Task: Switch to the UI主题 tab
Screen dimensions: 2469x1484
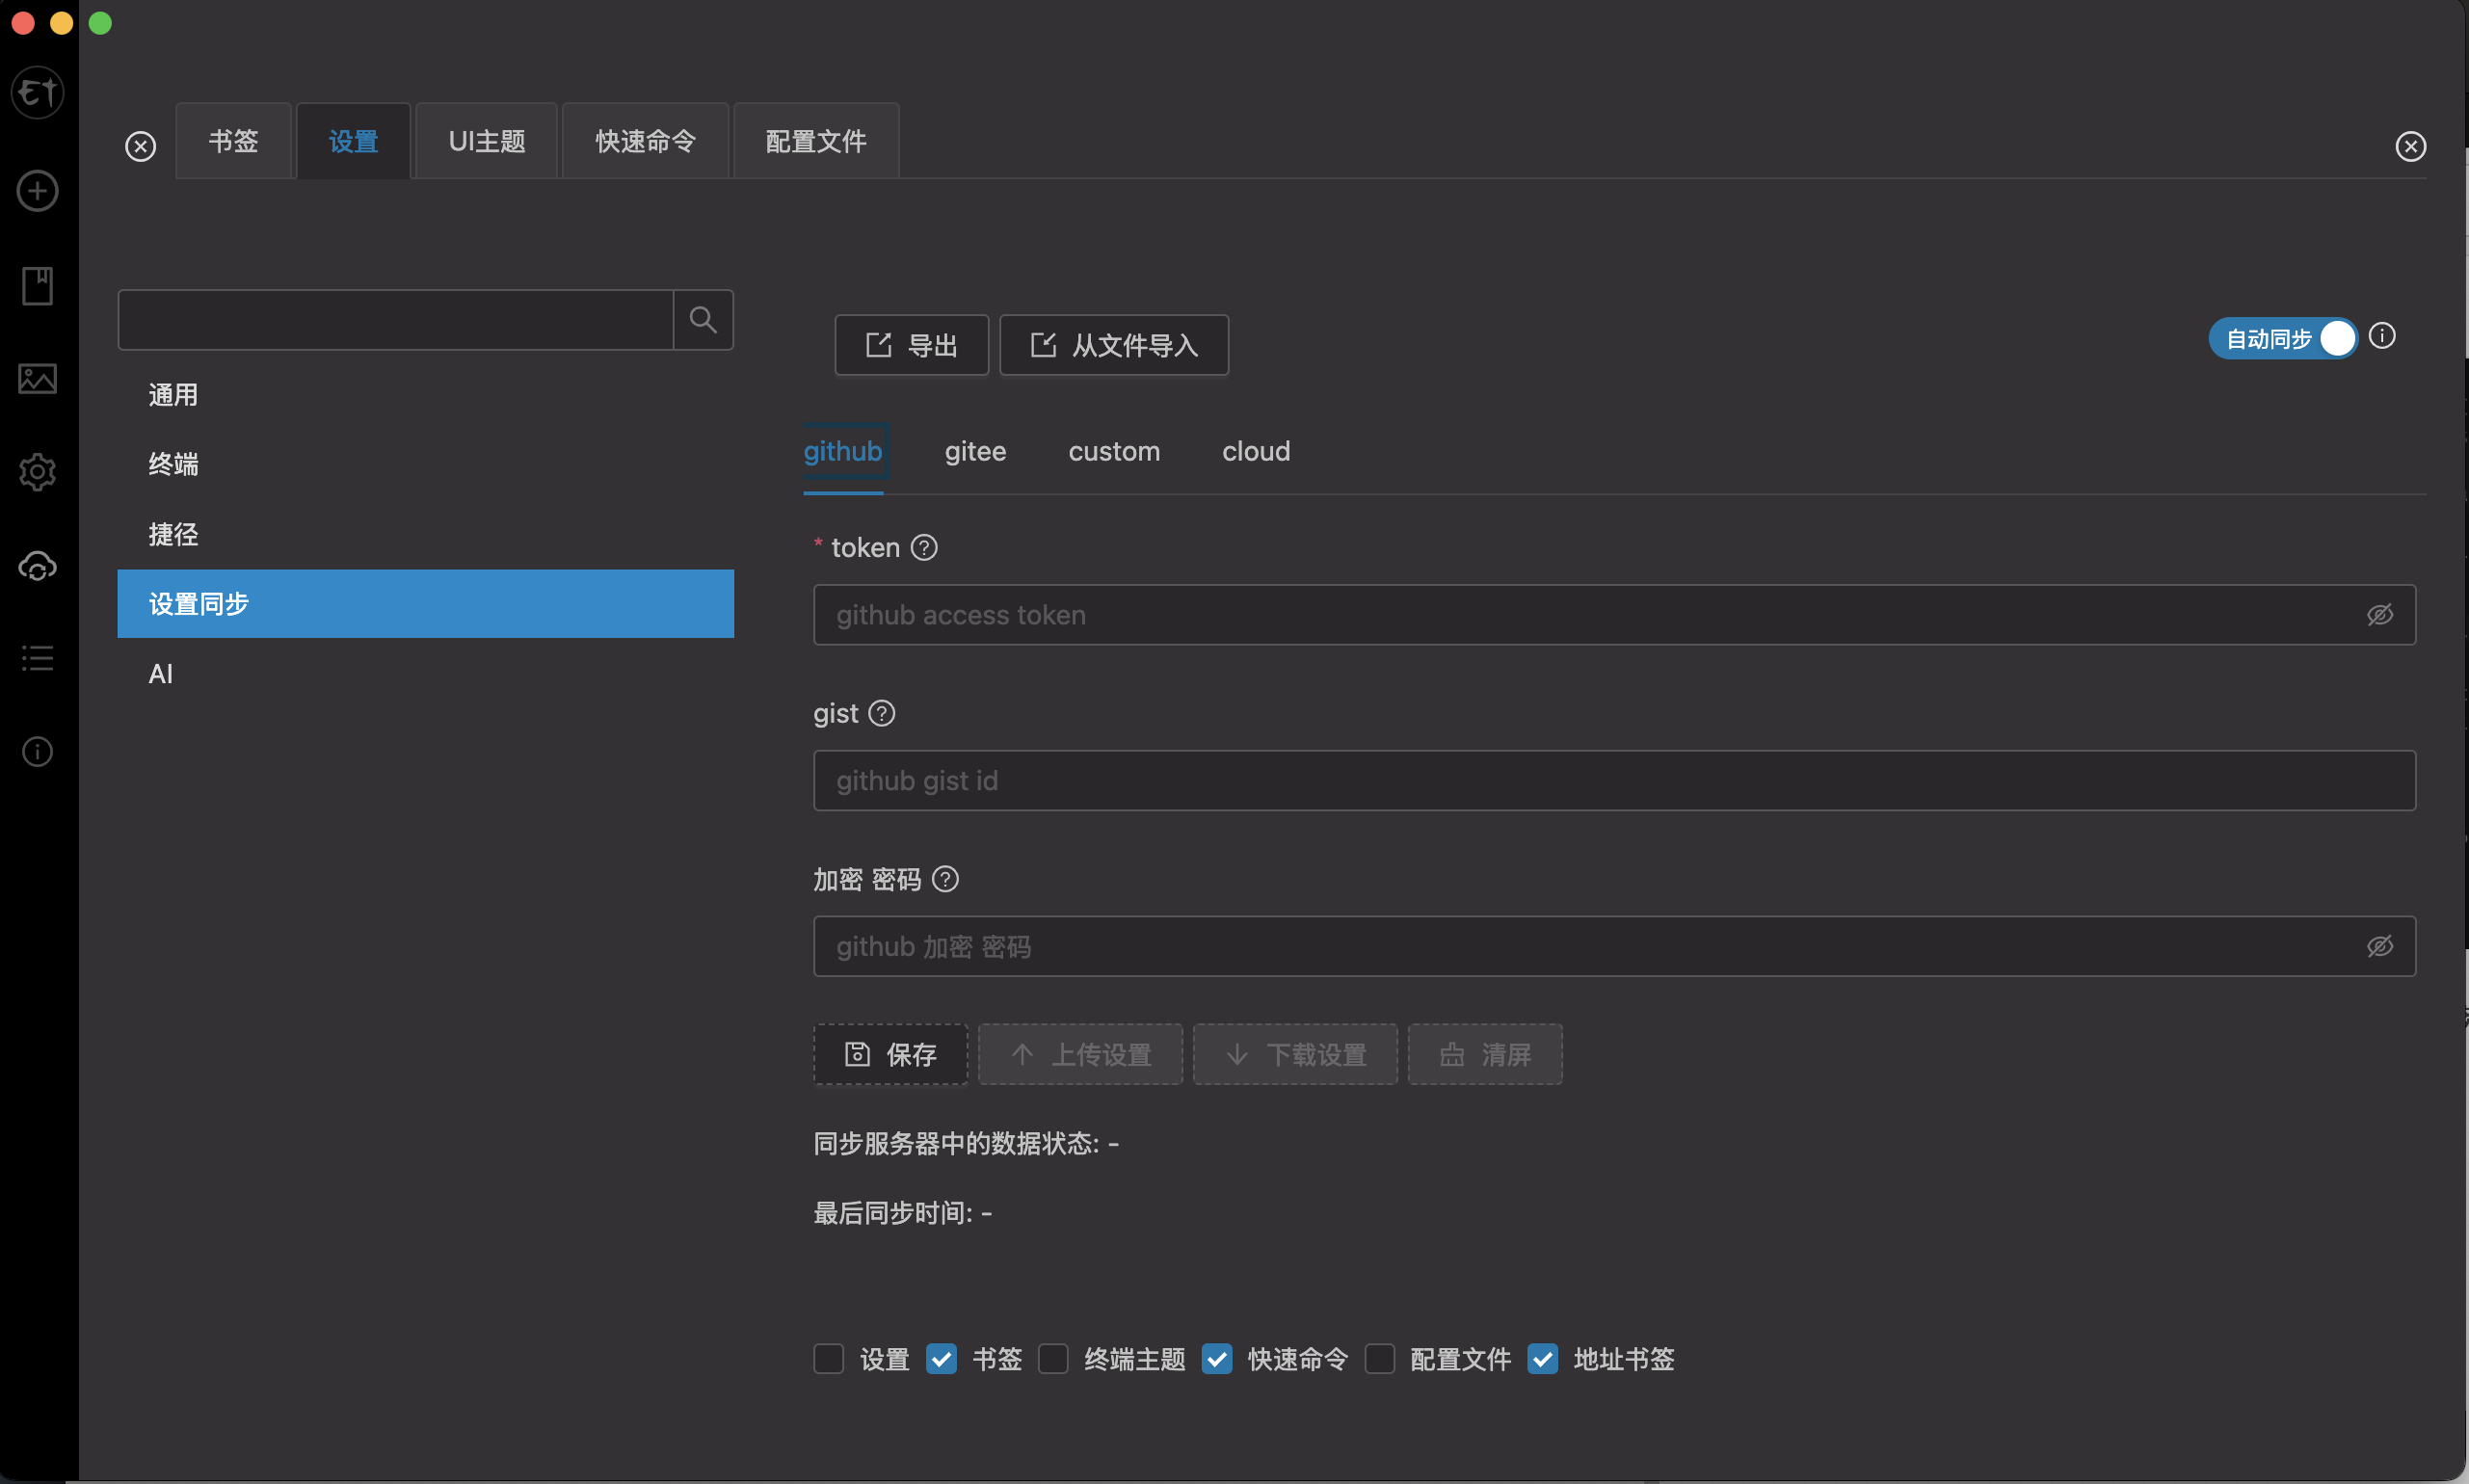Action: click(x=486, y=140)
